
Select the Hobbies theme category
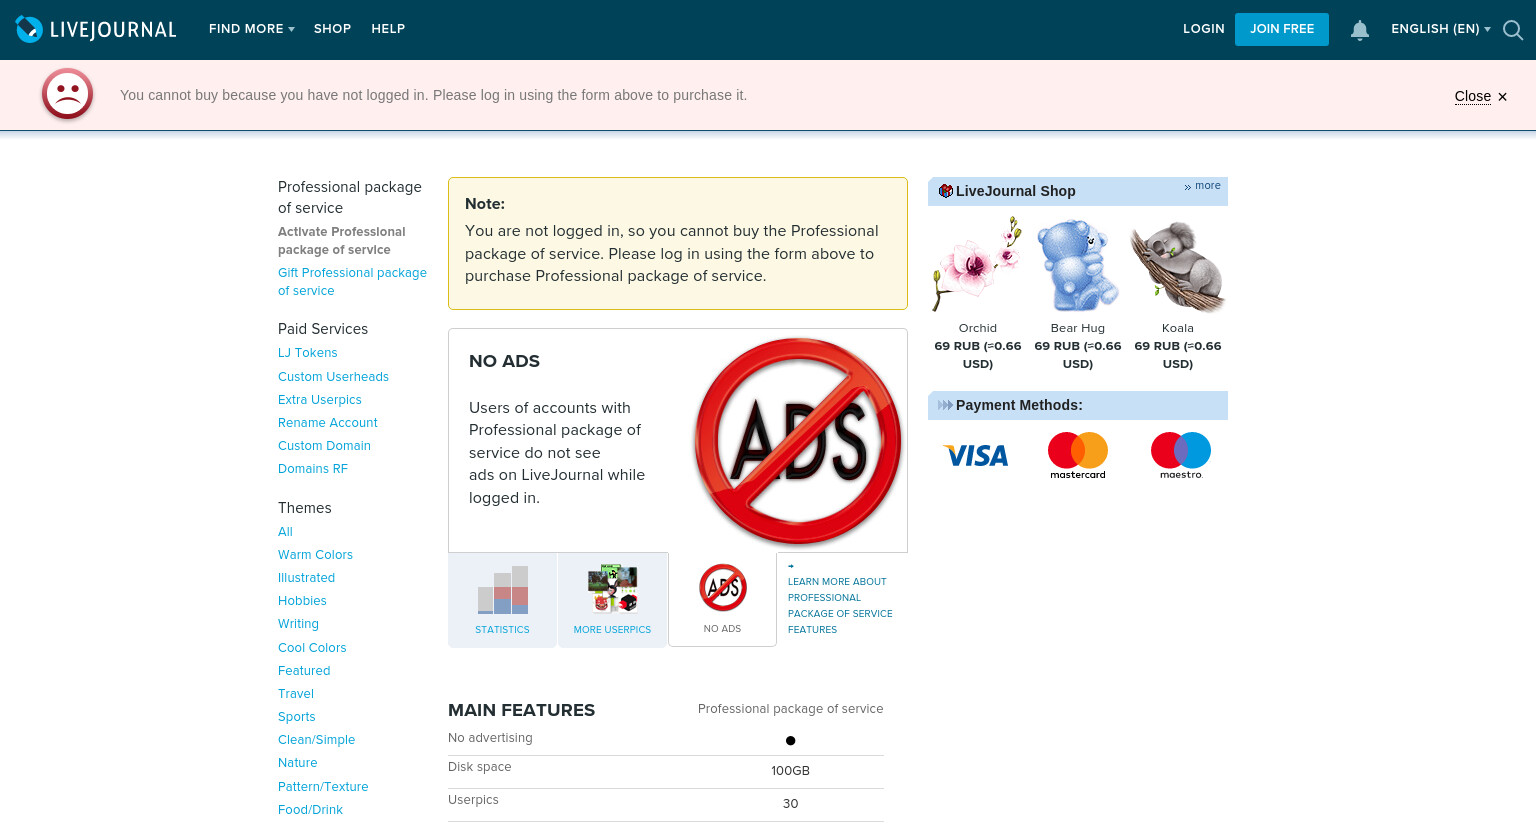[x=302, y=601]
